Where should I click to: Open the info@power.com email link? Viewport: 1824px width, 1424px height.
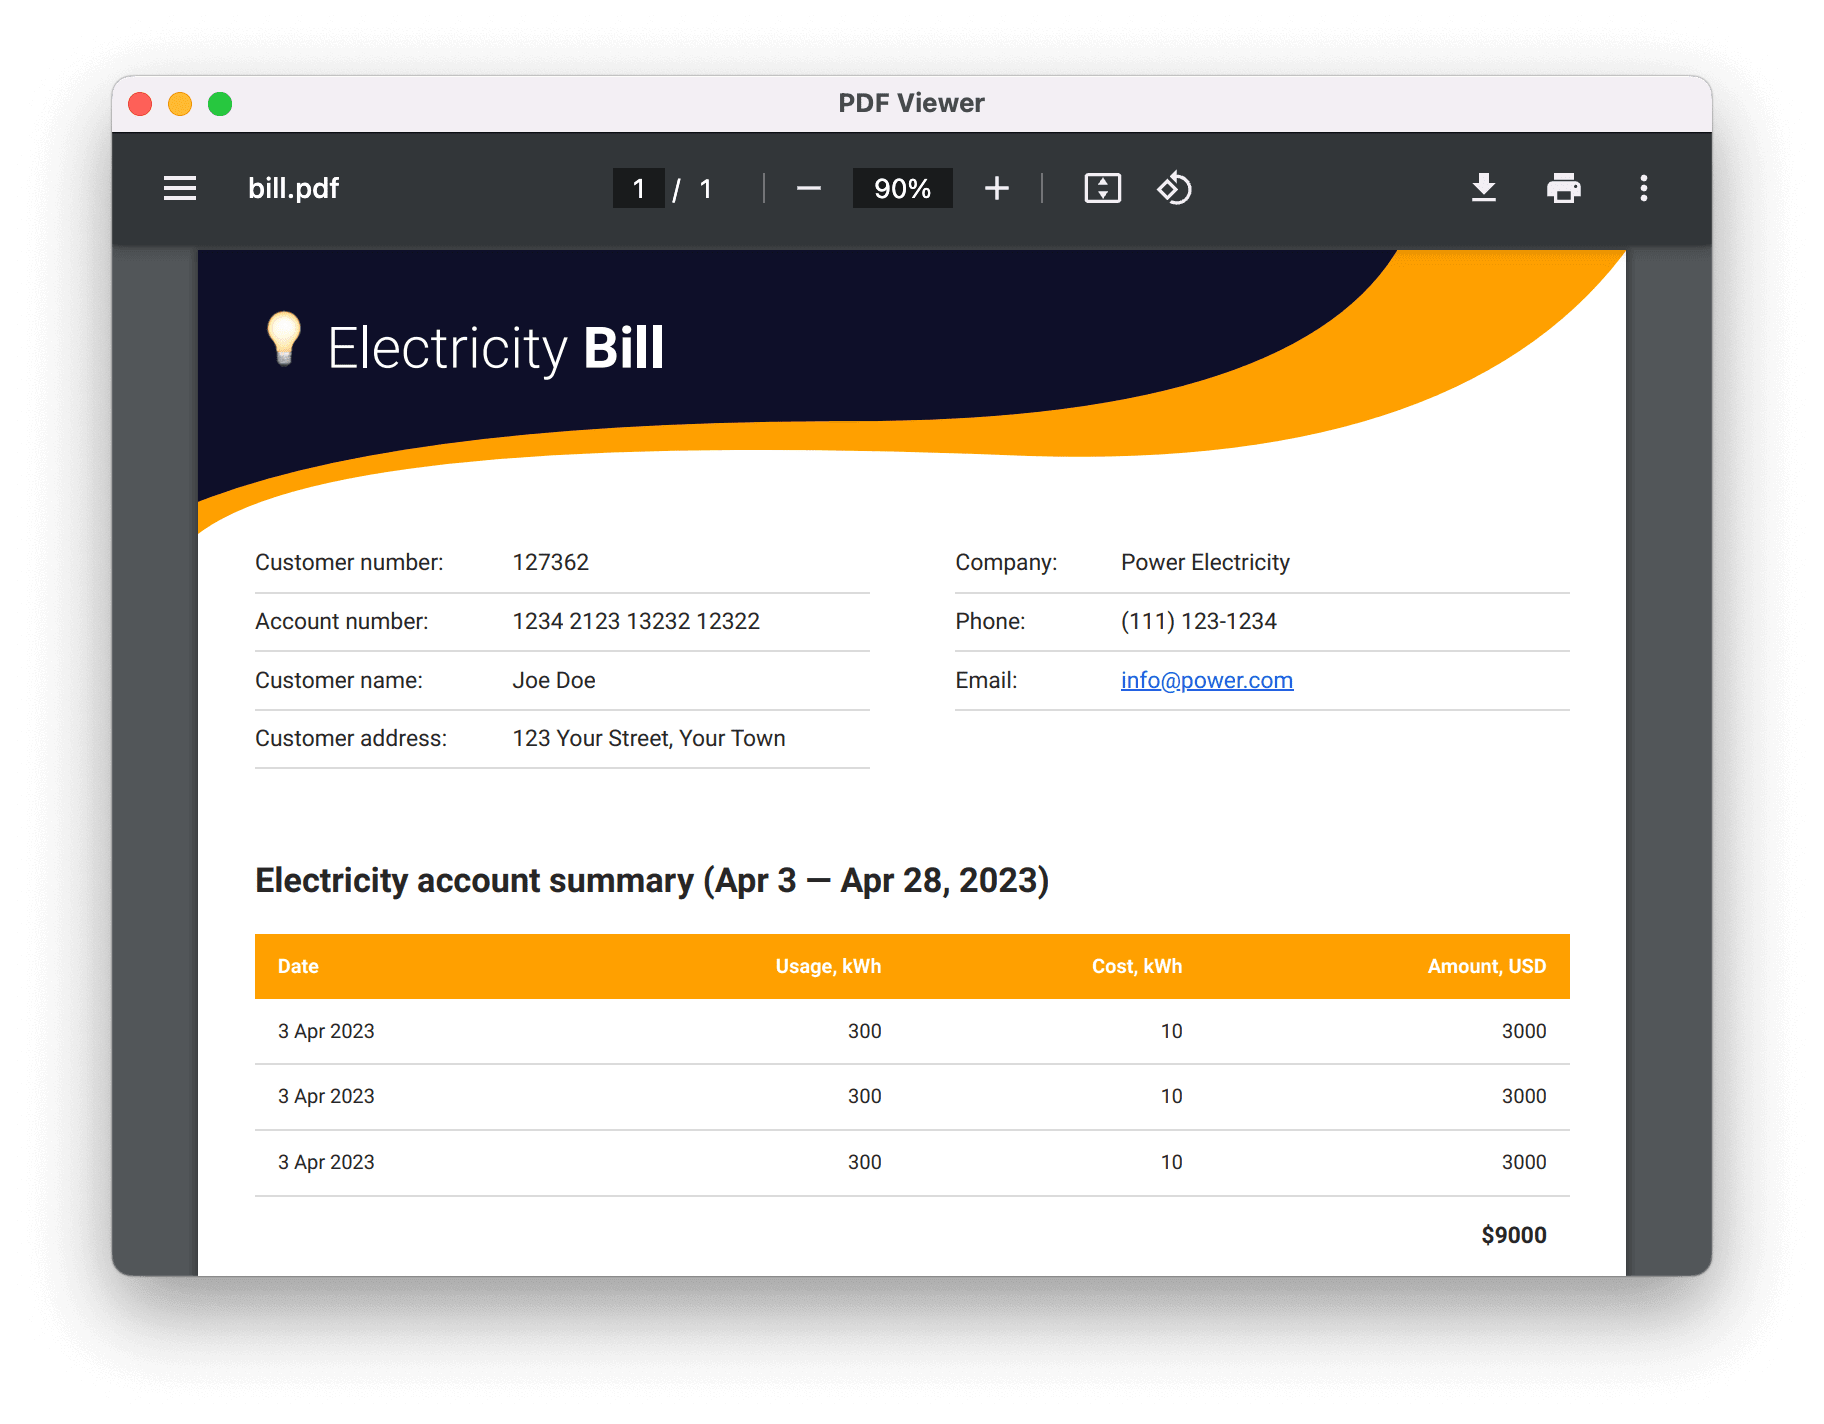(x=1207, y=680)
